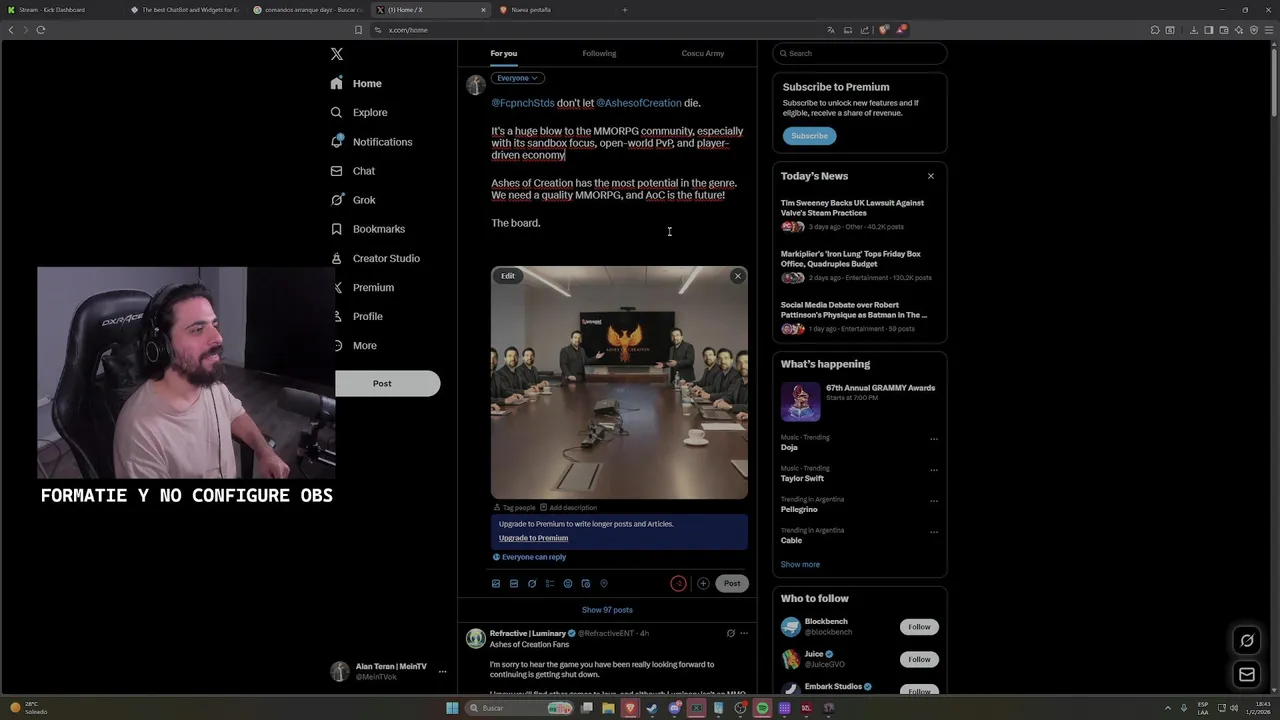Image resolution: width=1280 pixels, height=720 pixels.
Task: Switch to the Stream - Kick Dashboard tab
Action: (60, 10)
